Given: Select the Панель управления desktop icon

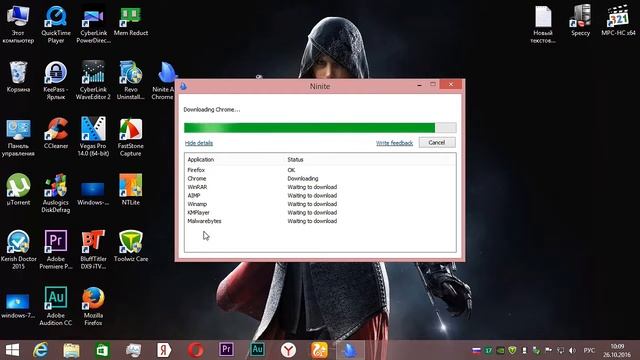Looking at the screenshot, I should click(x=18, y=137).
